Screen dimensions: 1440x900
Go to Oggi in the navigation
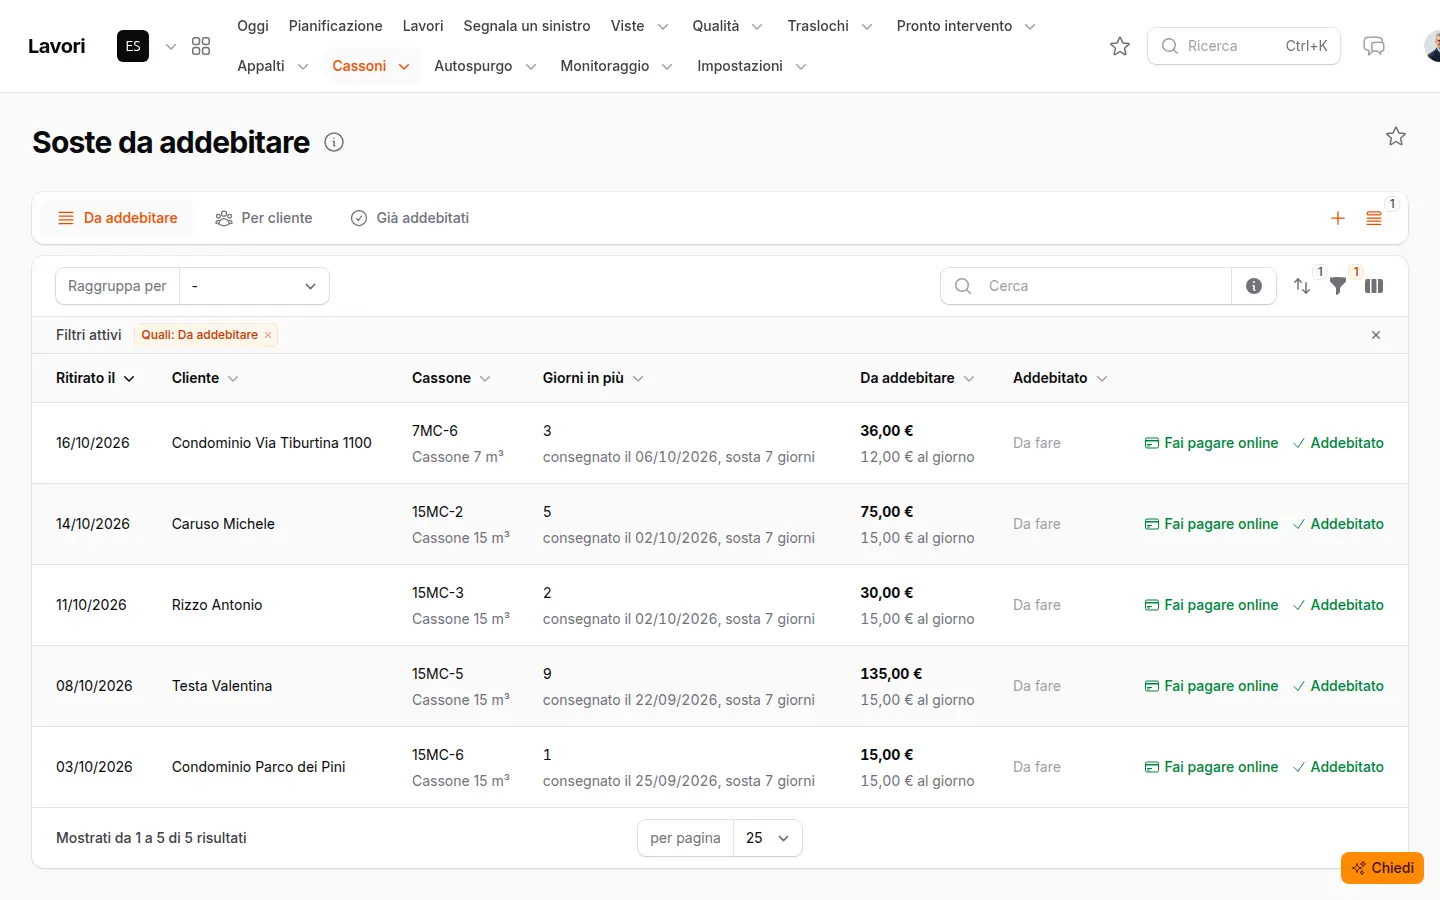(253, 26)
